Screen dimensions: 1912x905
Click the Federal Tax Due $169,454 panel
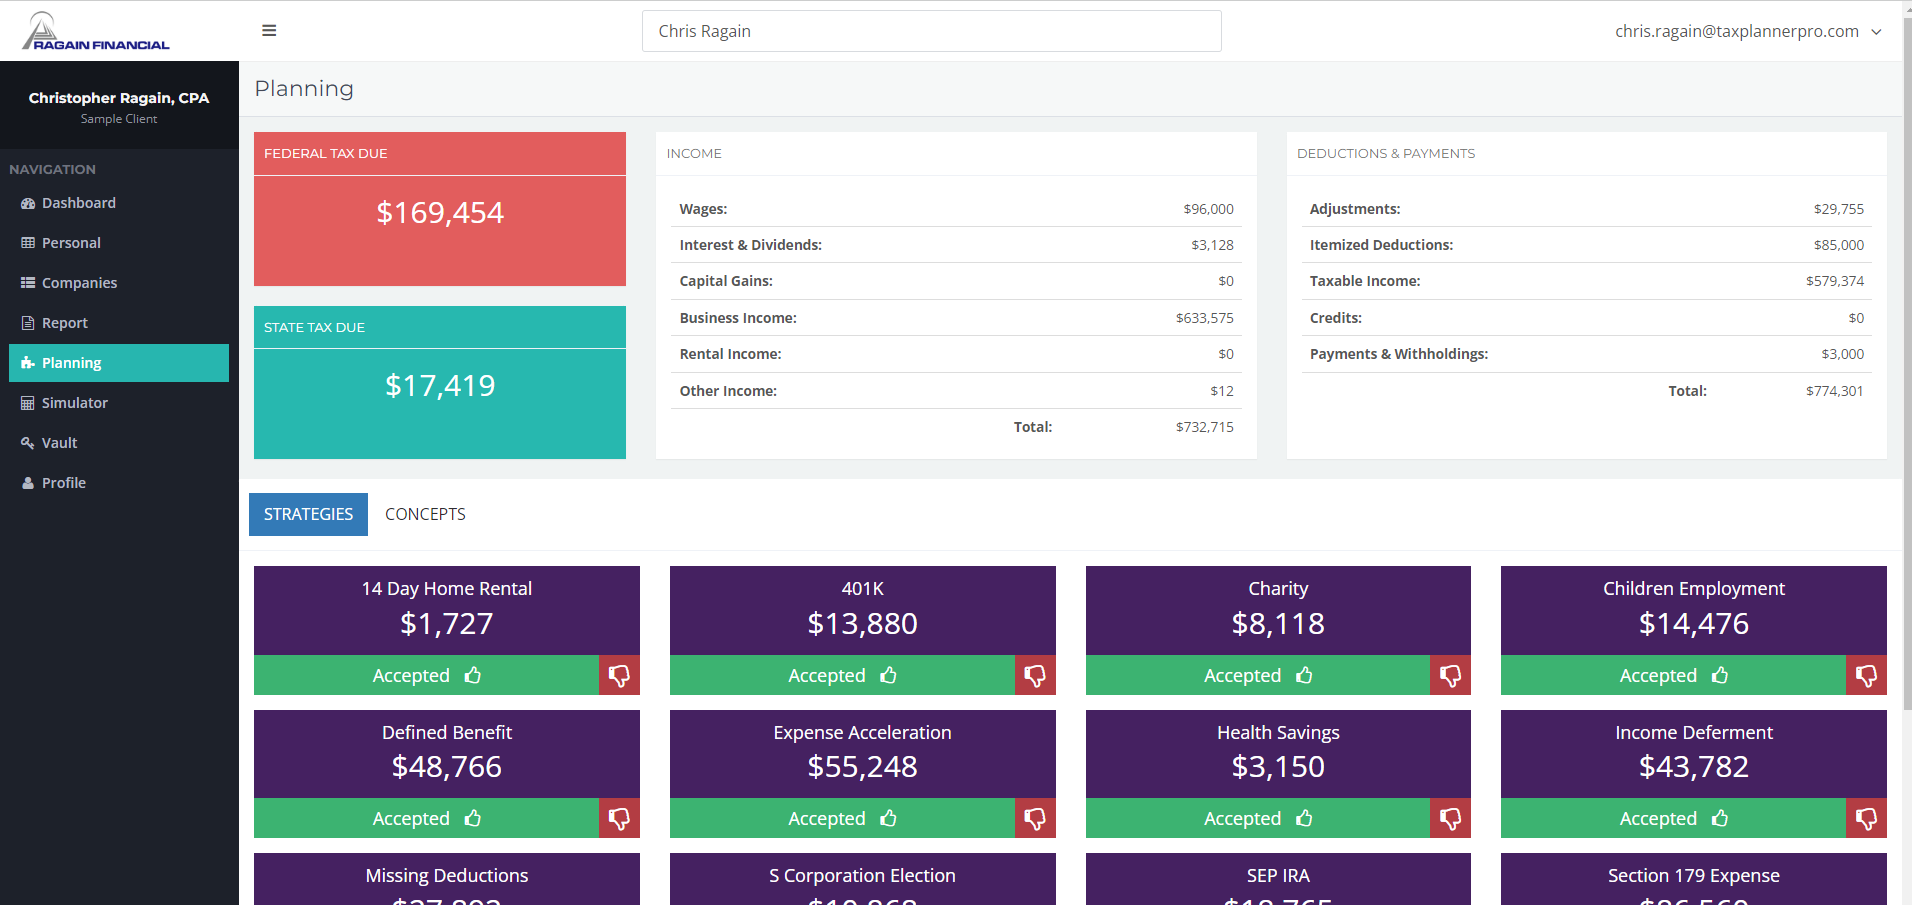(440, 209)
